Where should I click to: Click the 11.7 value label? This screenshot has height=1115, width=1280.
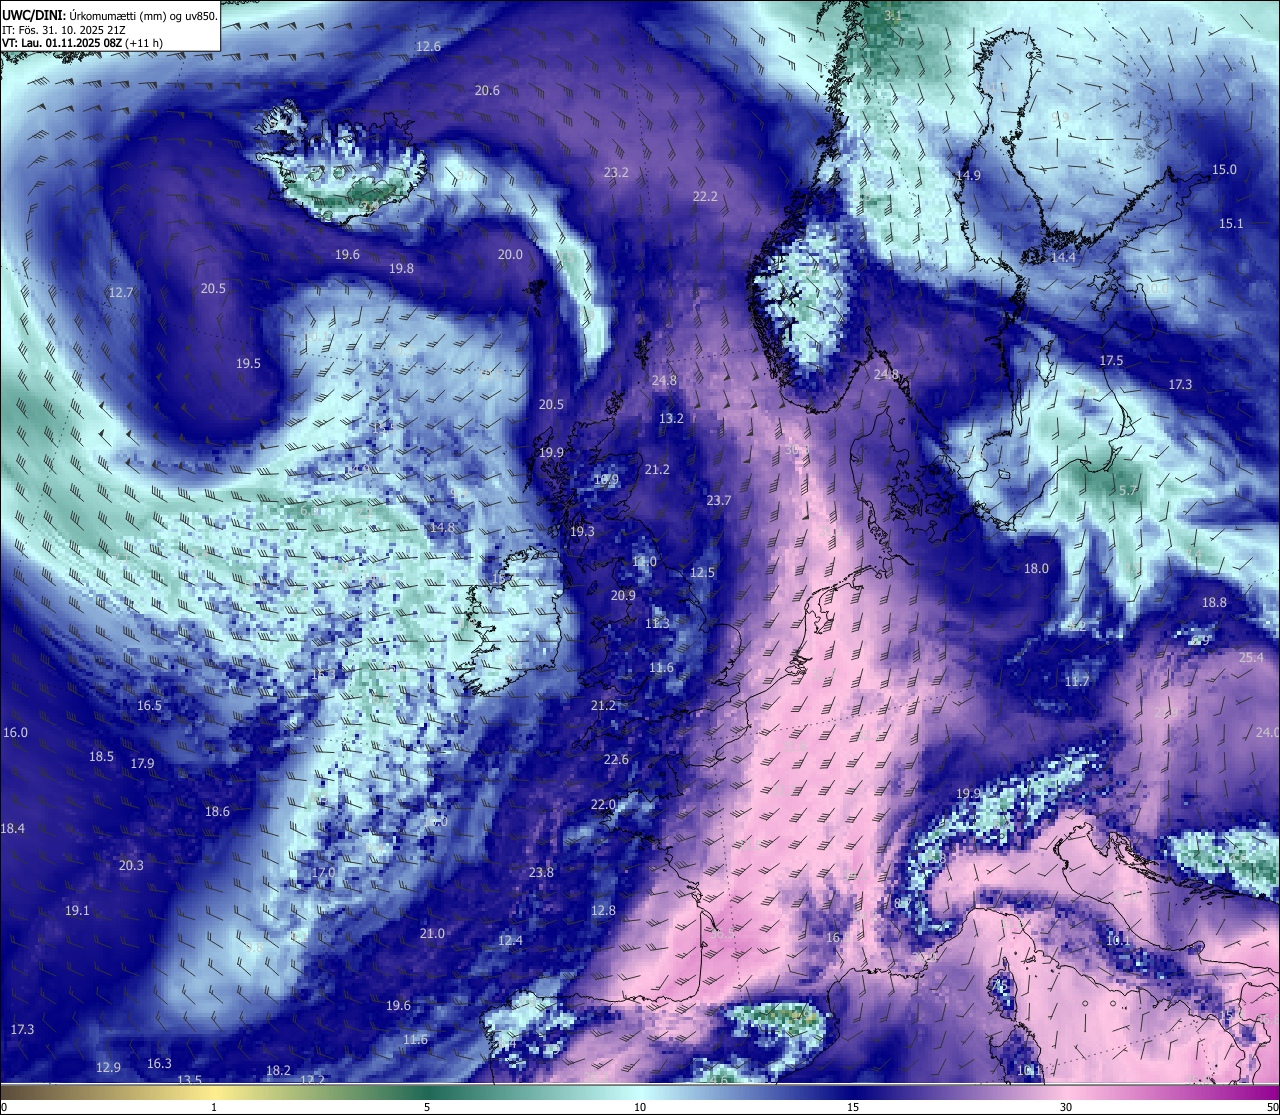click(1077, 682)
